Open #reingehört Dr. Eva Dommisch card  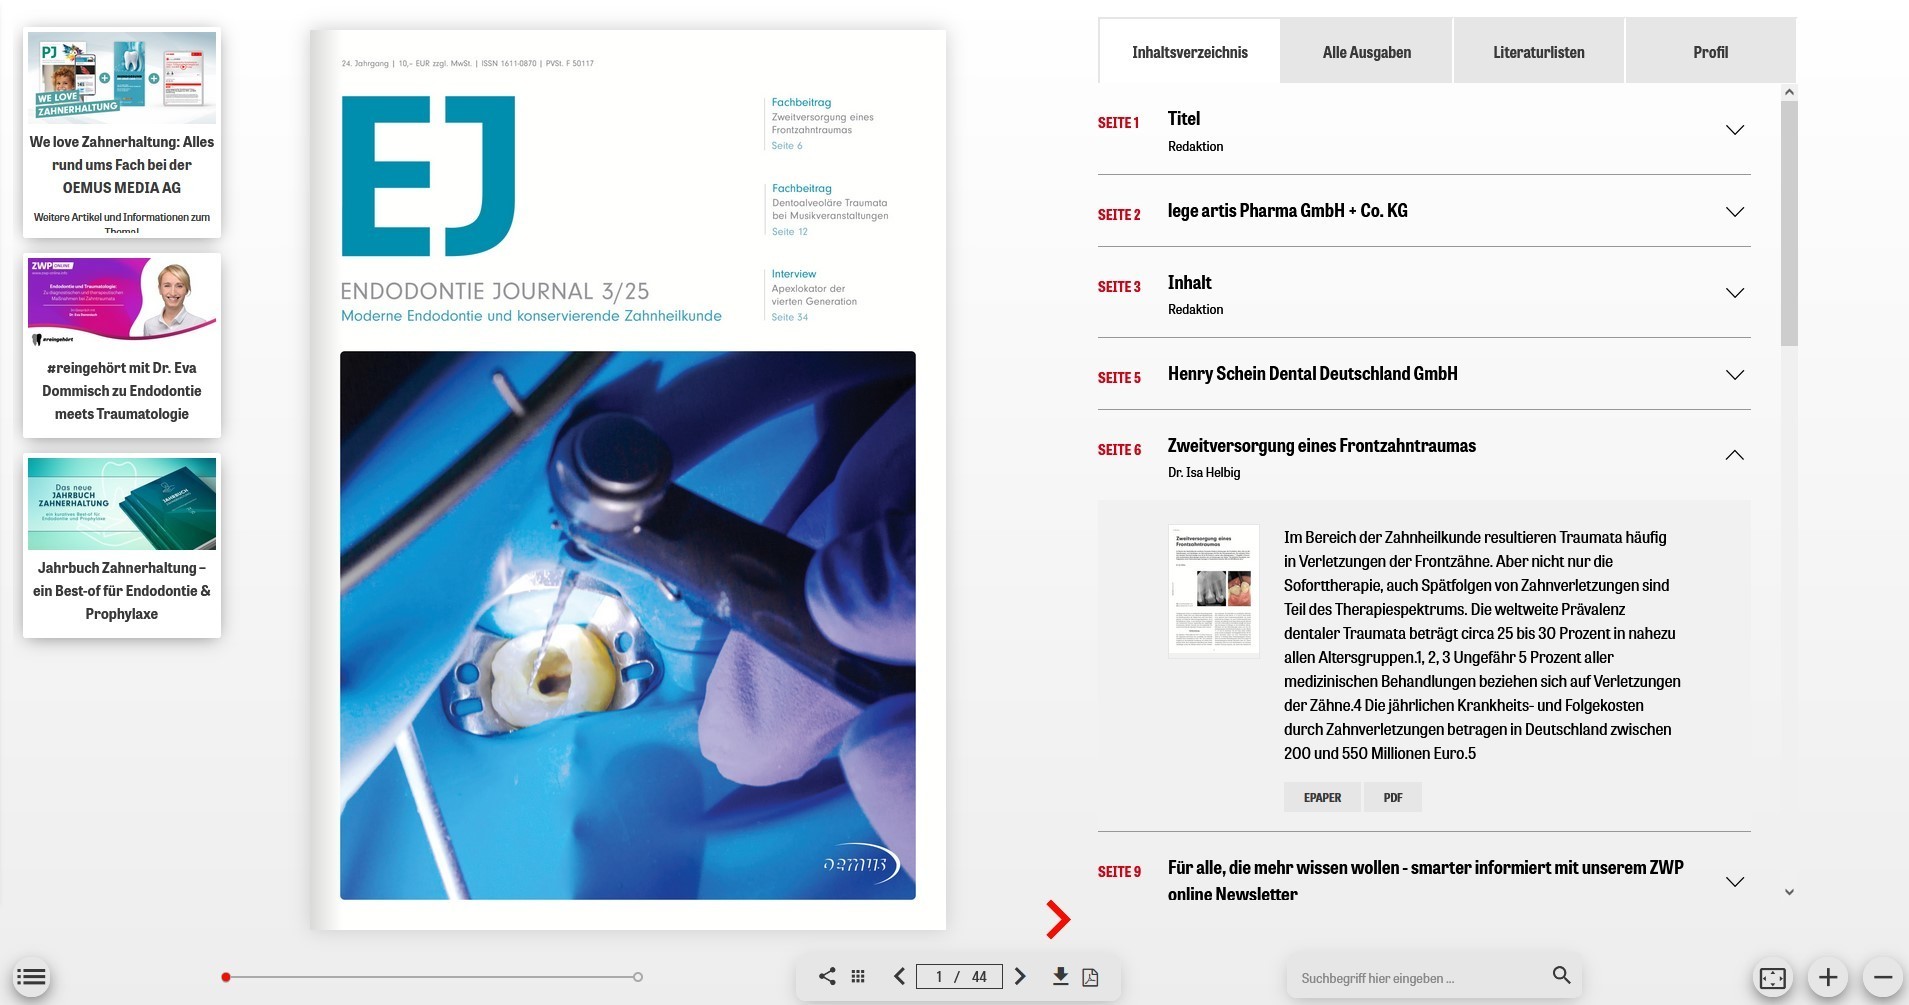tap(122, 345)
